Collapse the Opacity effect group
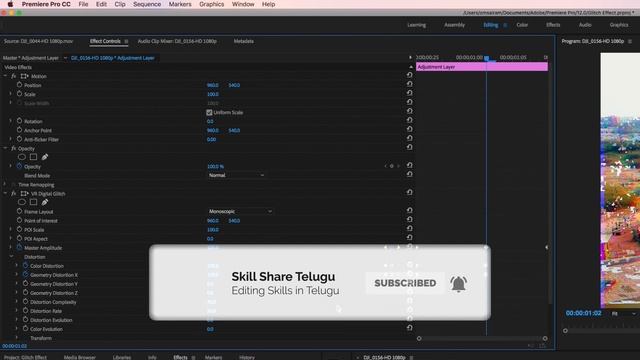The width and height of the screenshot is (640, 360). click(5, 148)
